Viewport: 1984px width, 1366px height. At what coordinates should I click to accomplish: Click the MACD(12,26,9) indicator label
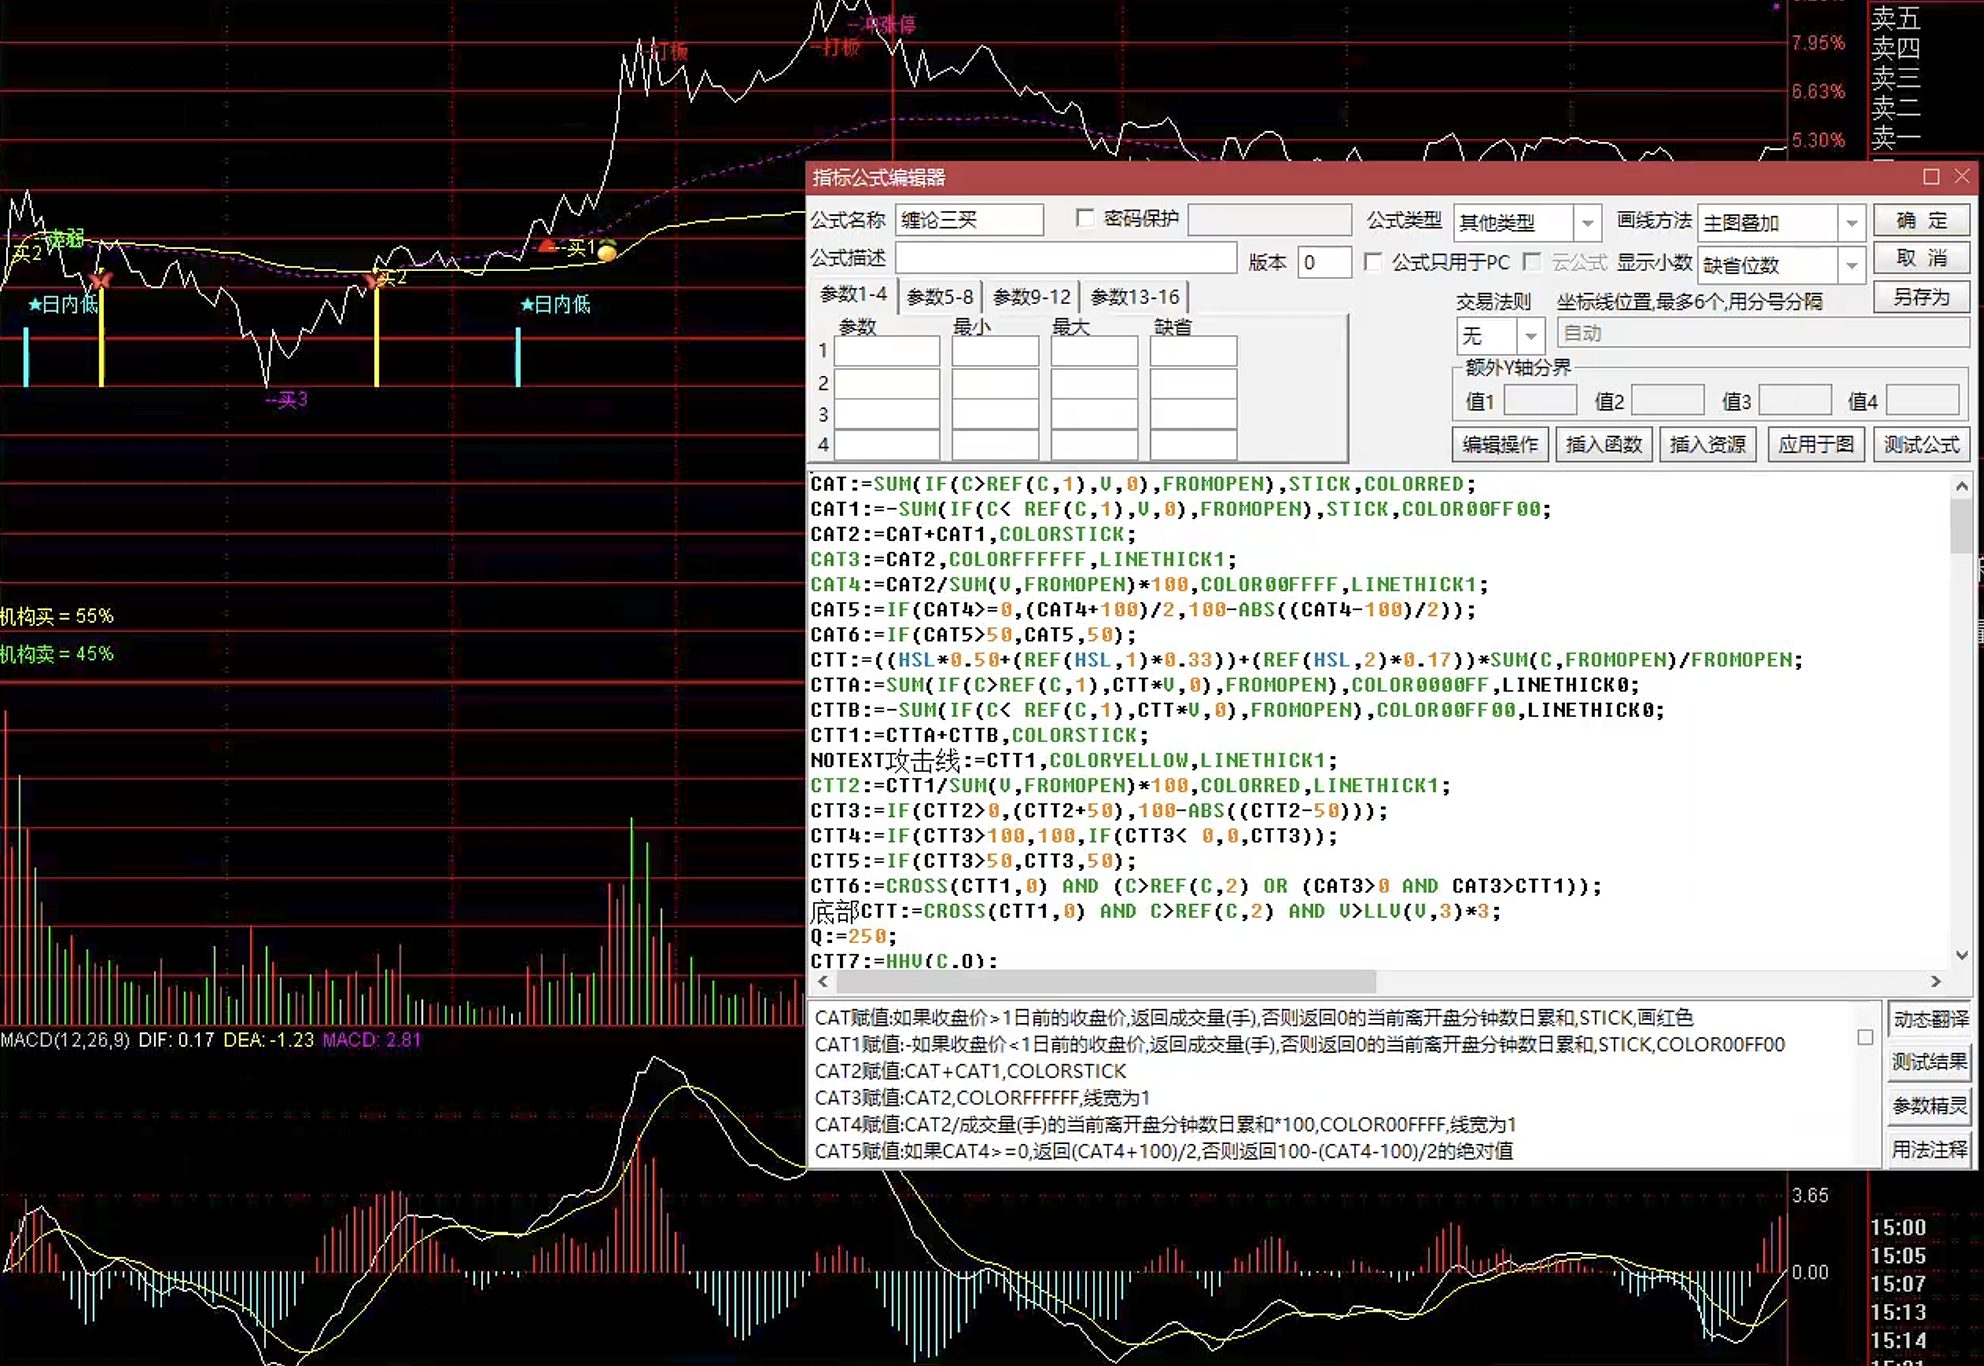(x=65, y=1040)
